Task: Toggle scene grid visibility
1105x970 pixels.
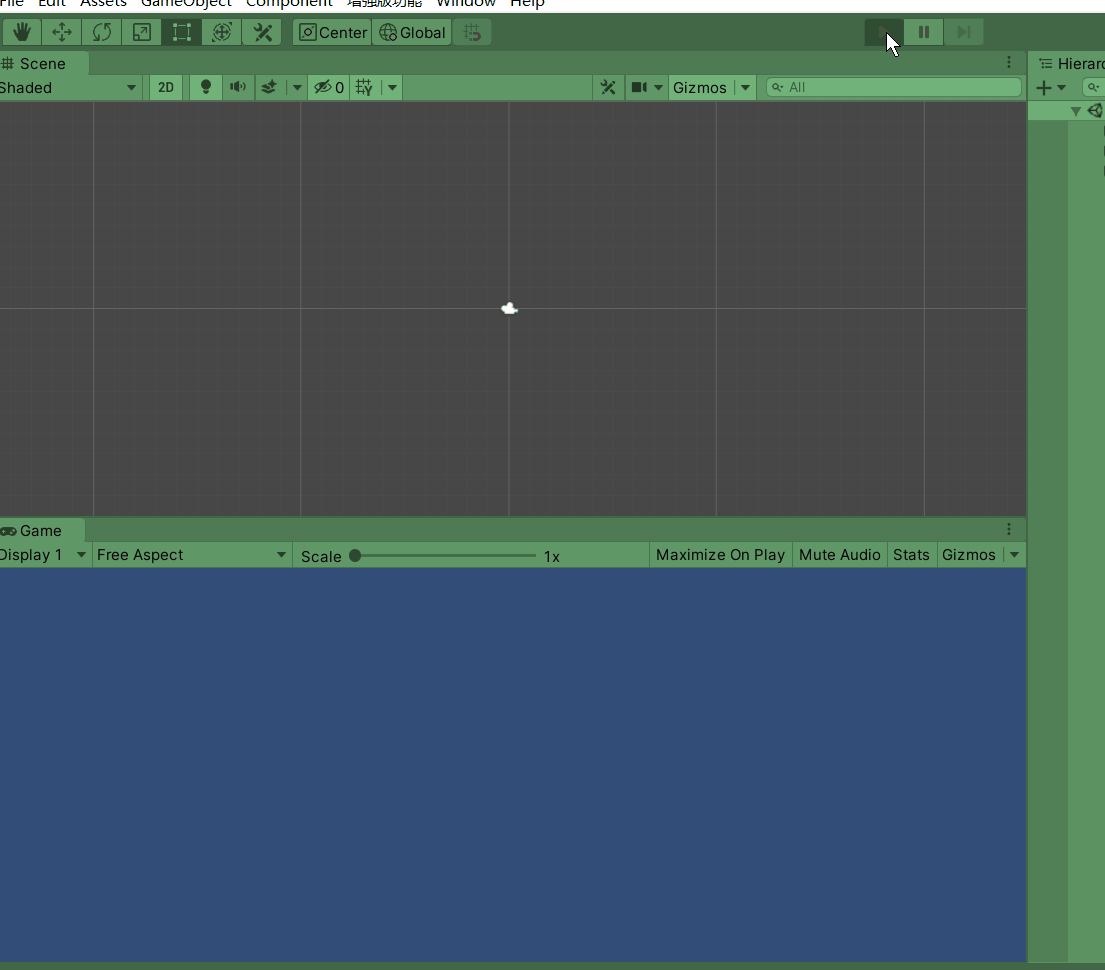Action: pos(364,87)
